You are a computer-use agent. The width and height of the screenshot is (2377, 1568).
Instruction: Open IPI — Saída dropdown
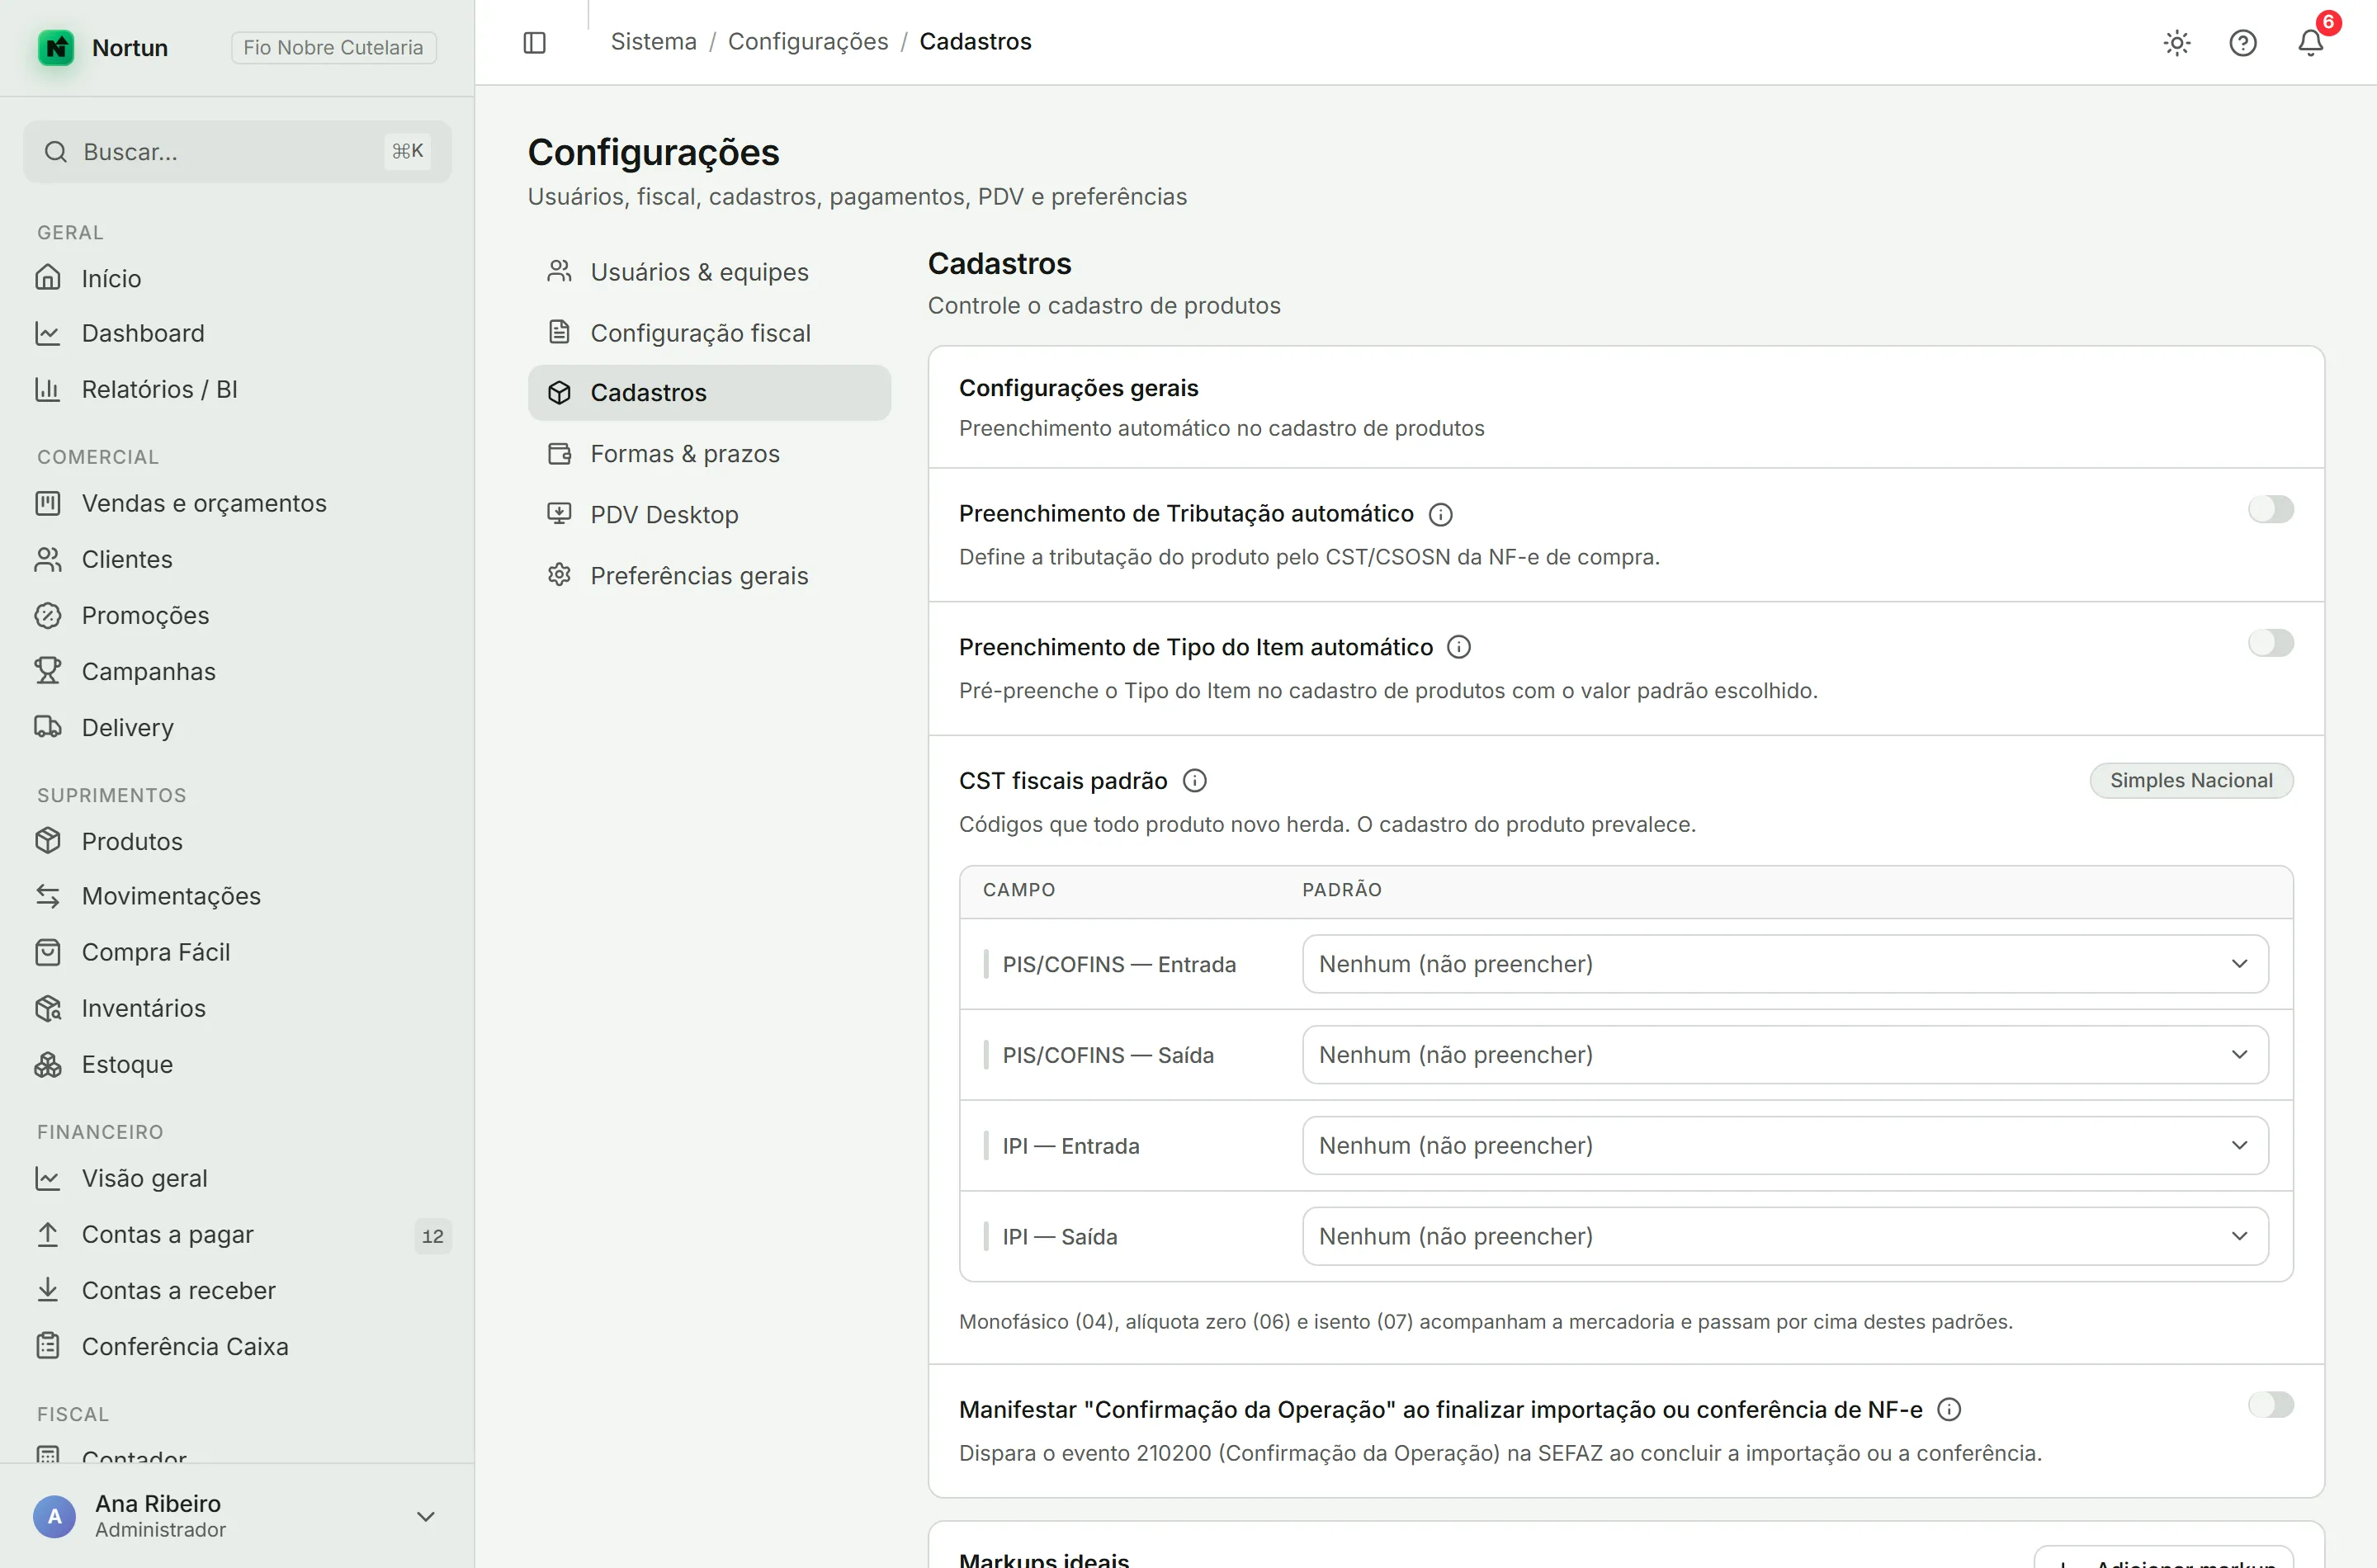click(x=1785, y=1237)
